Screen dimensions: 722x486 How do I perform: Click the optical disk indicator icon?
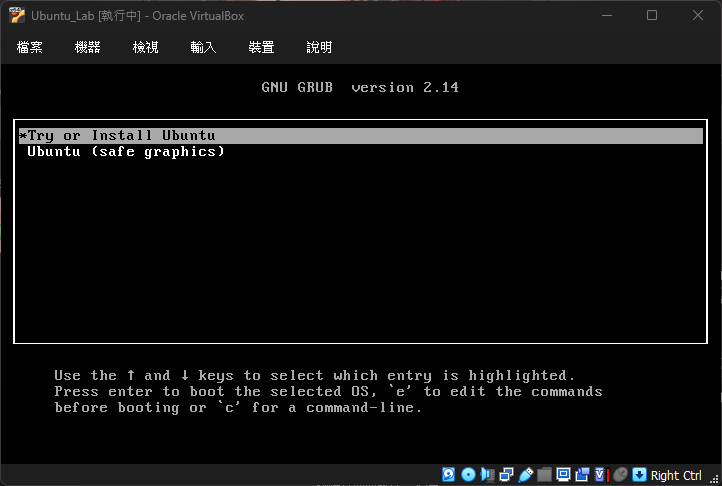tap(468, 474)
